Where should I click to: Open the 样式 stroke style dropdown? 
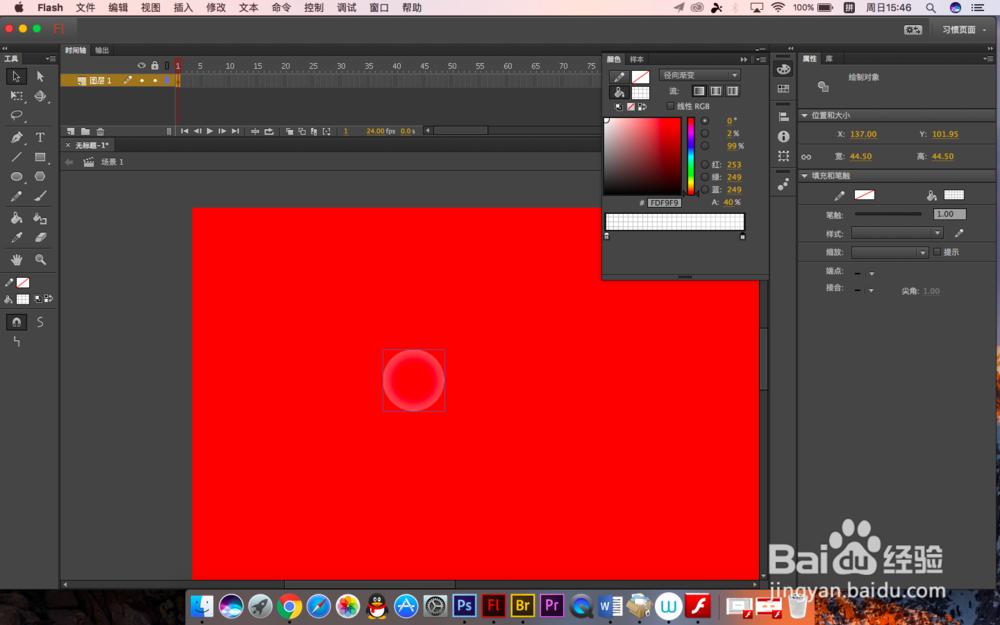pyautogui.click(x=897, y=233)
